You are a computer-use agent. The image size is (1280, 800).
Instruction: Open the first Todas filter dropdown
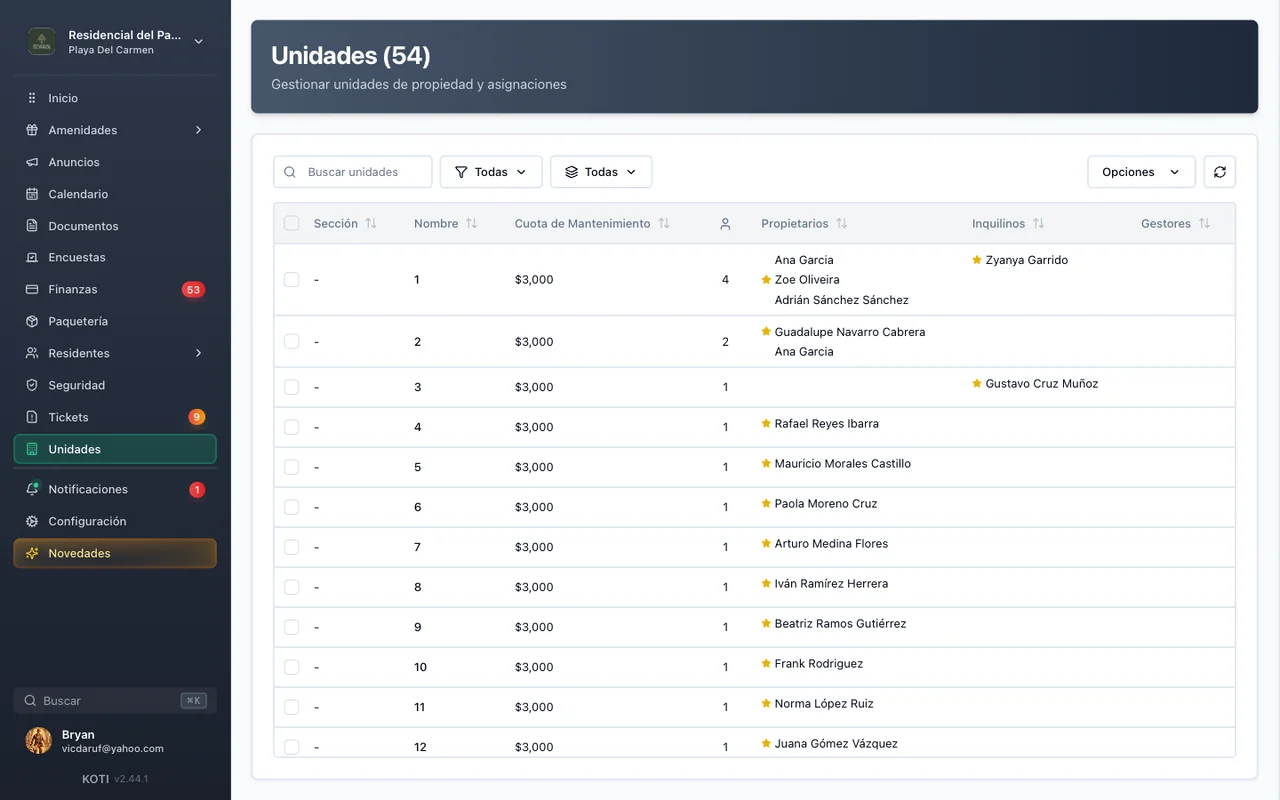[x=491, y=172]
